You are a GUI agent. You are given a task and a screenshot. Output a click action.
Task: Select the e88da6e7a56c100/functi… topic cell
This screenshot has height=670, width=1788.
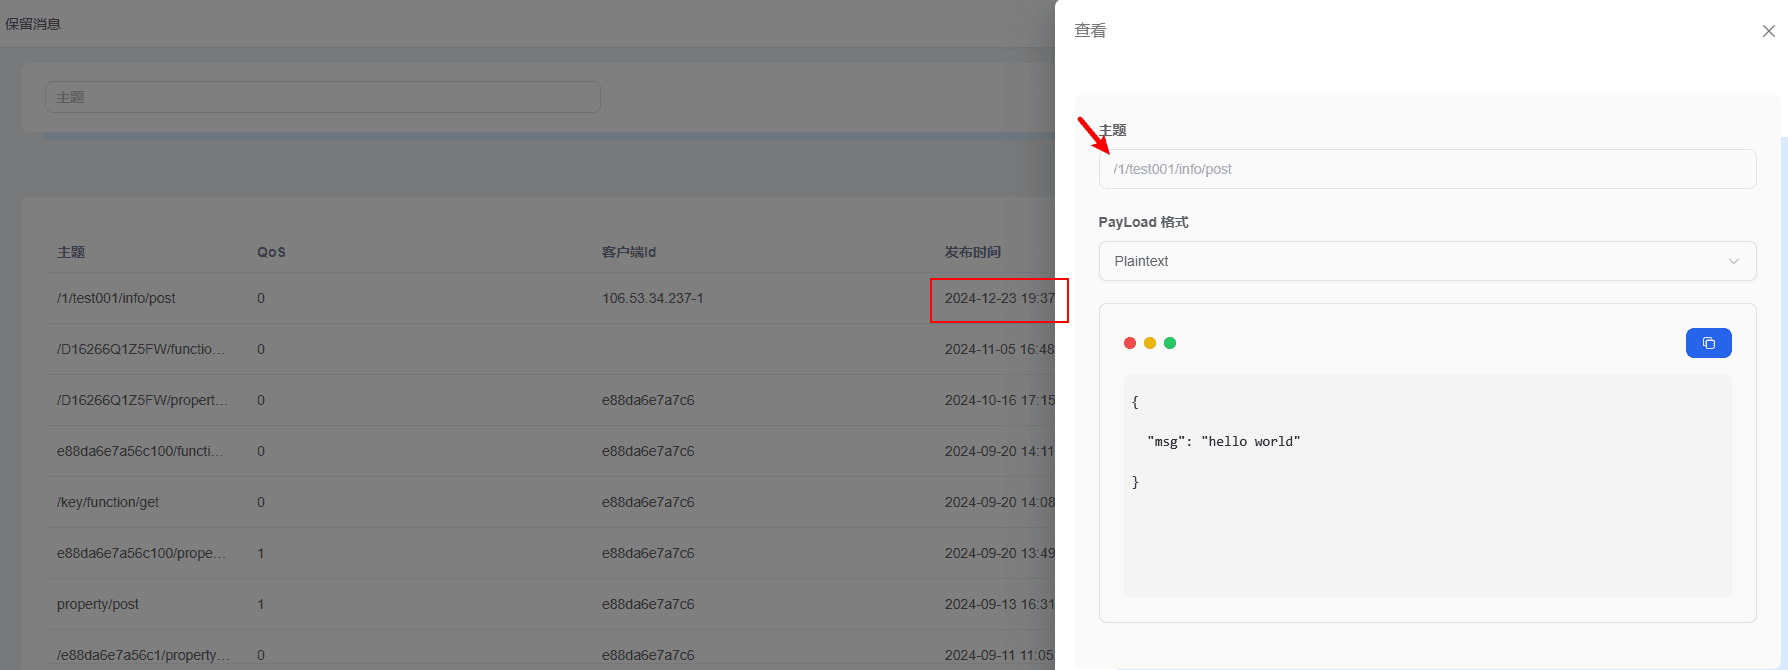[141, 451]
